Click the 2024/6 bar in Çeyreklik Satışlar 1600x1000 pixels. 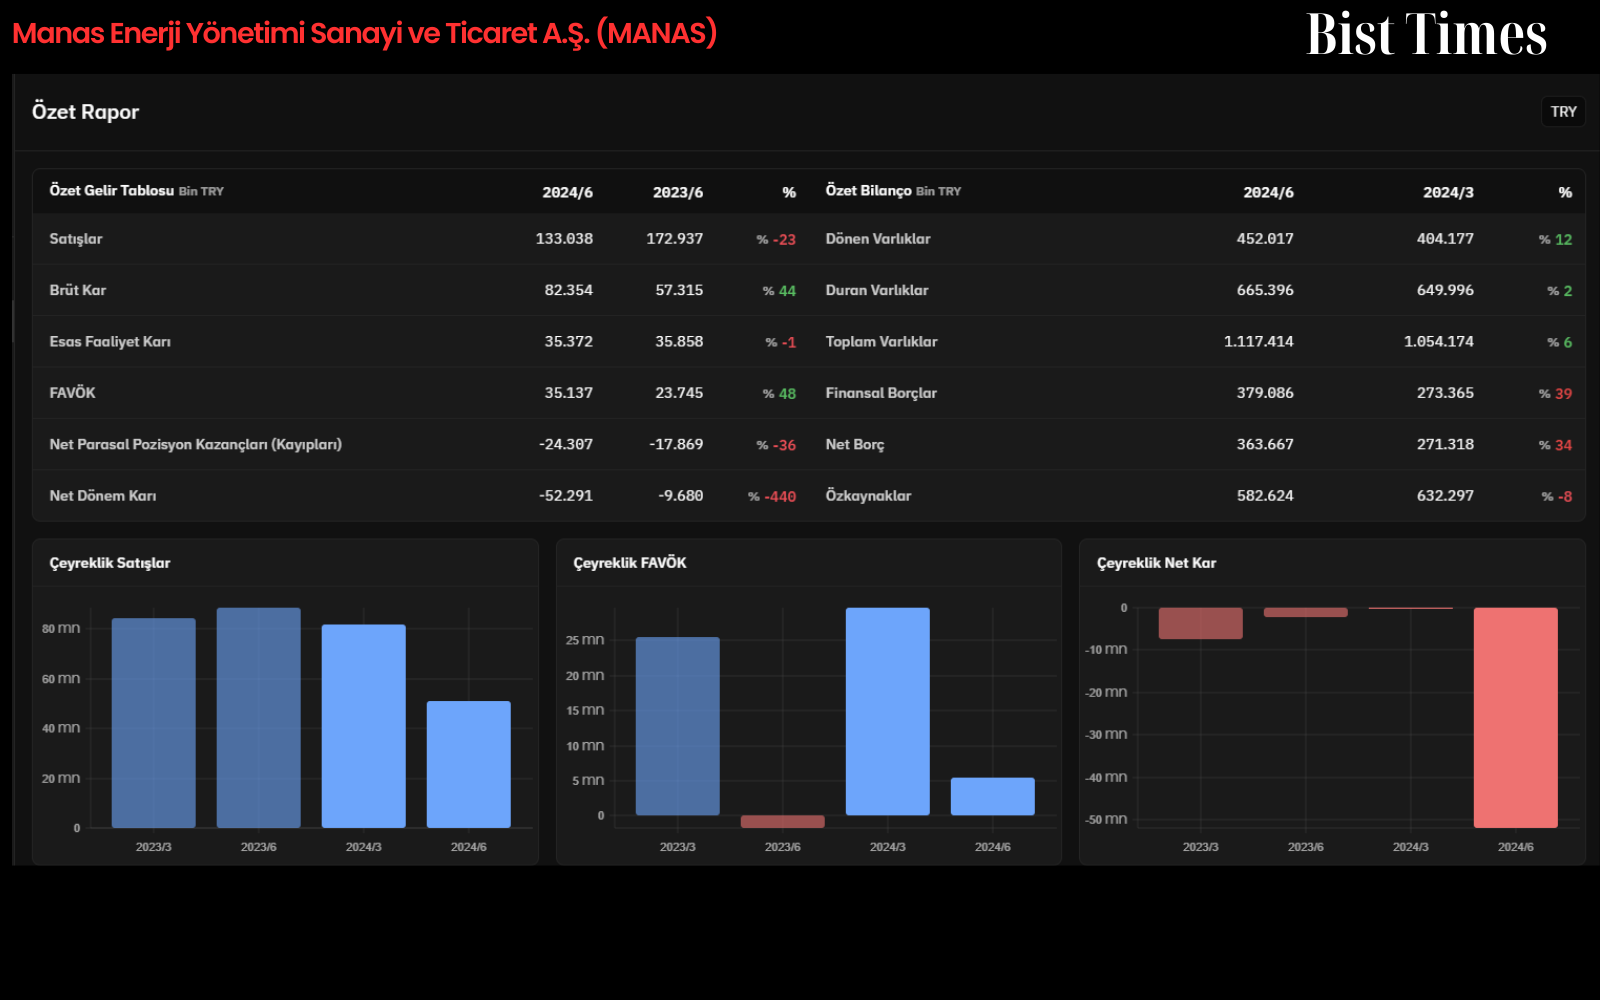[x=469, y=764]
